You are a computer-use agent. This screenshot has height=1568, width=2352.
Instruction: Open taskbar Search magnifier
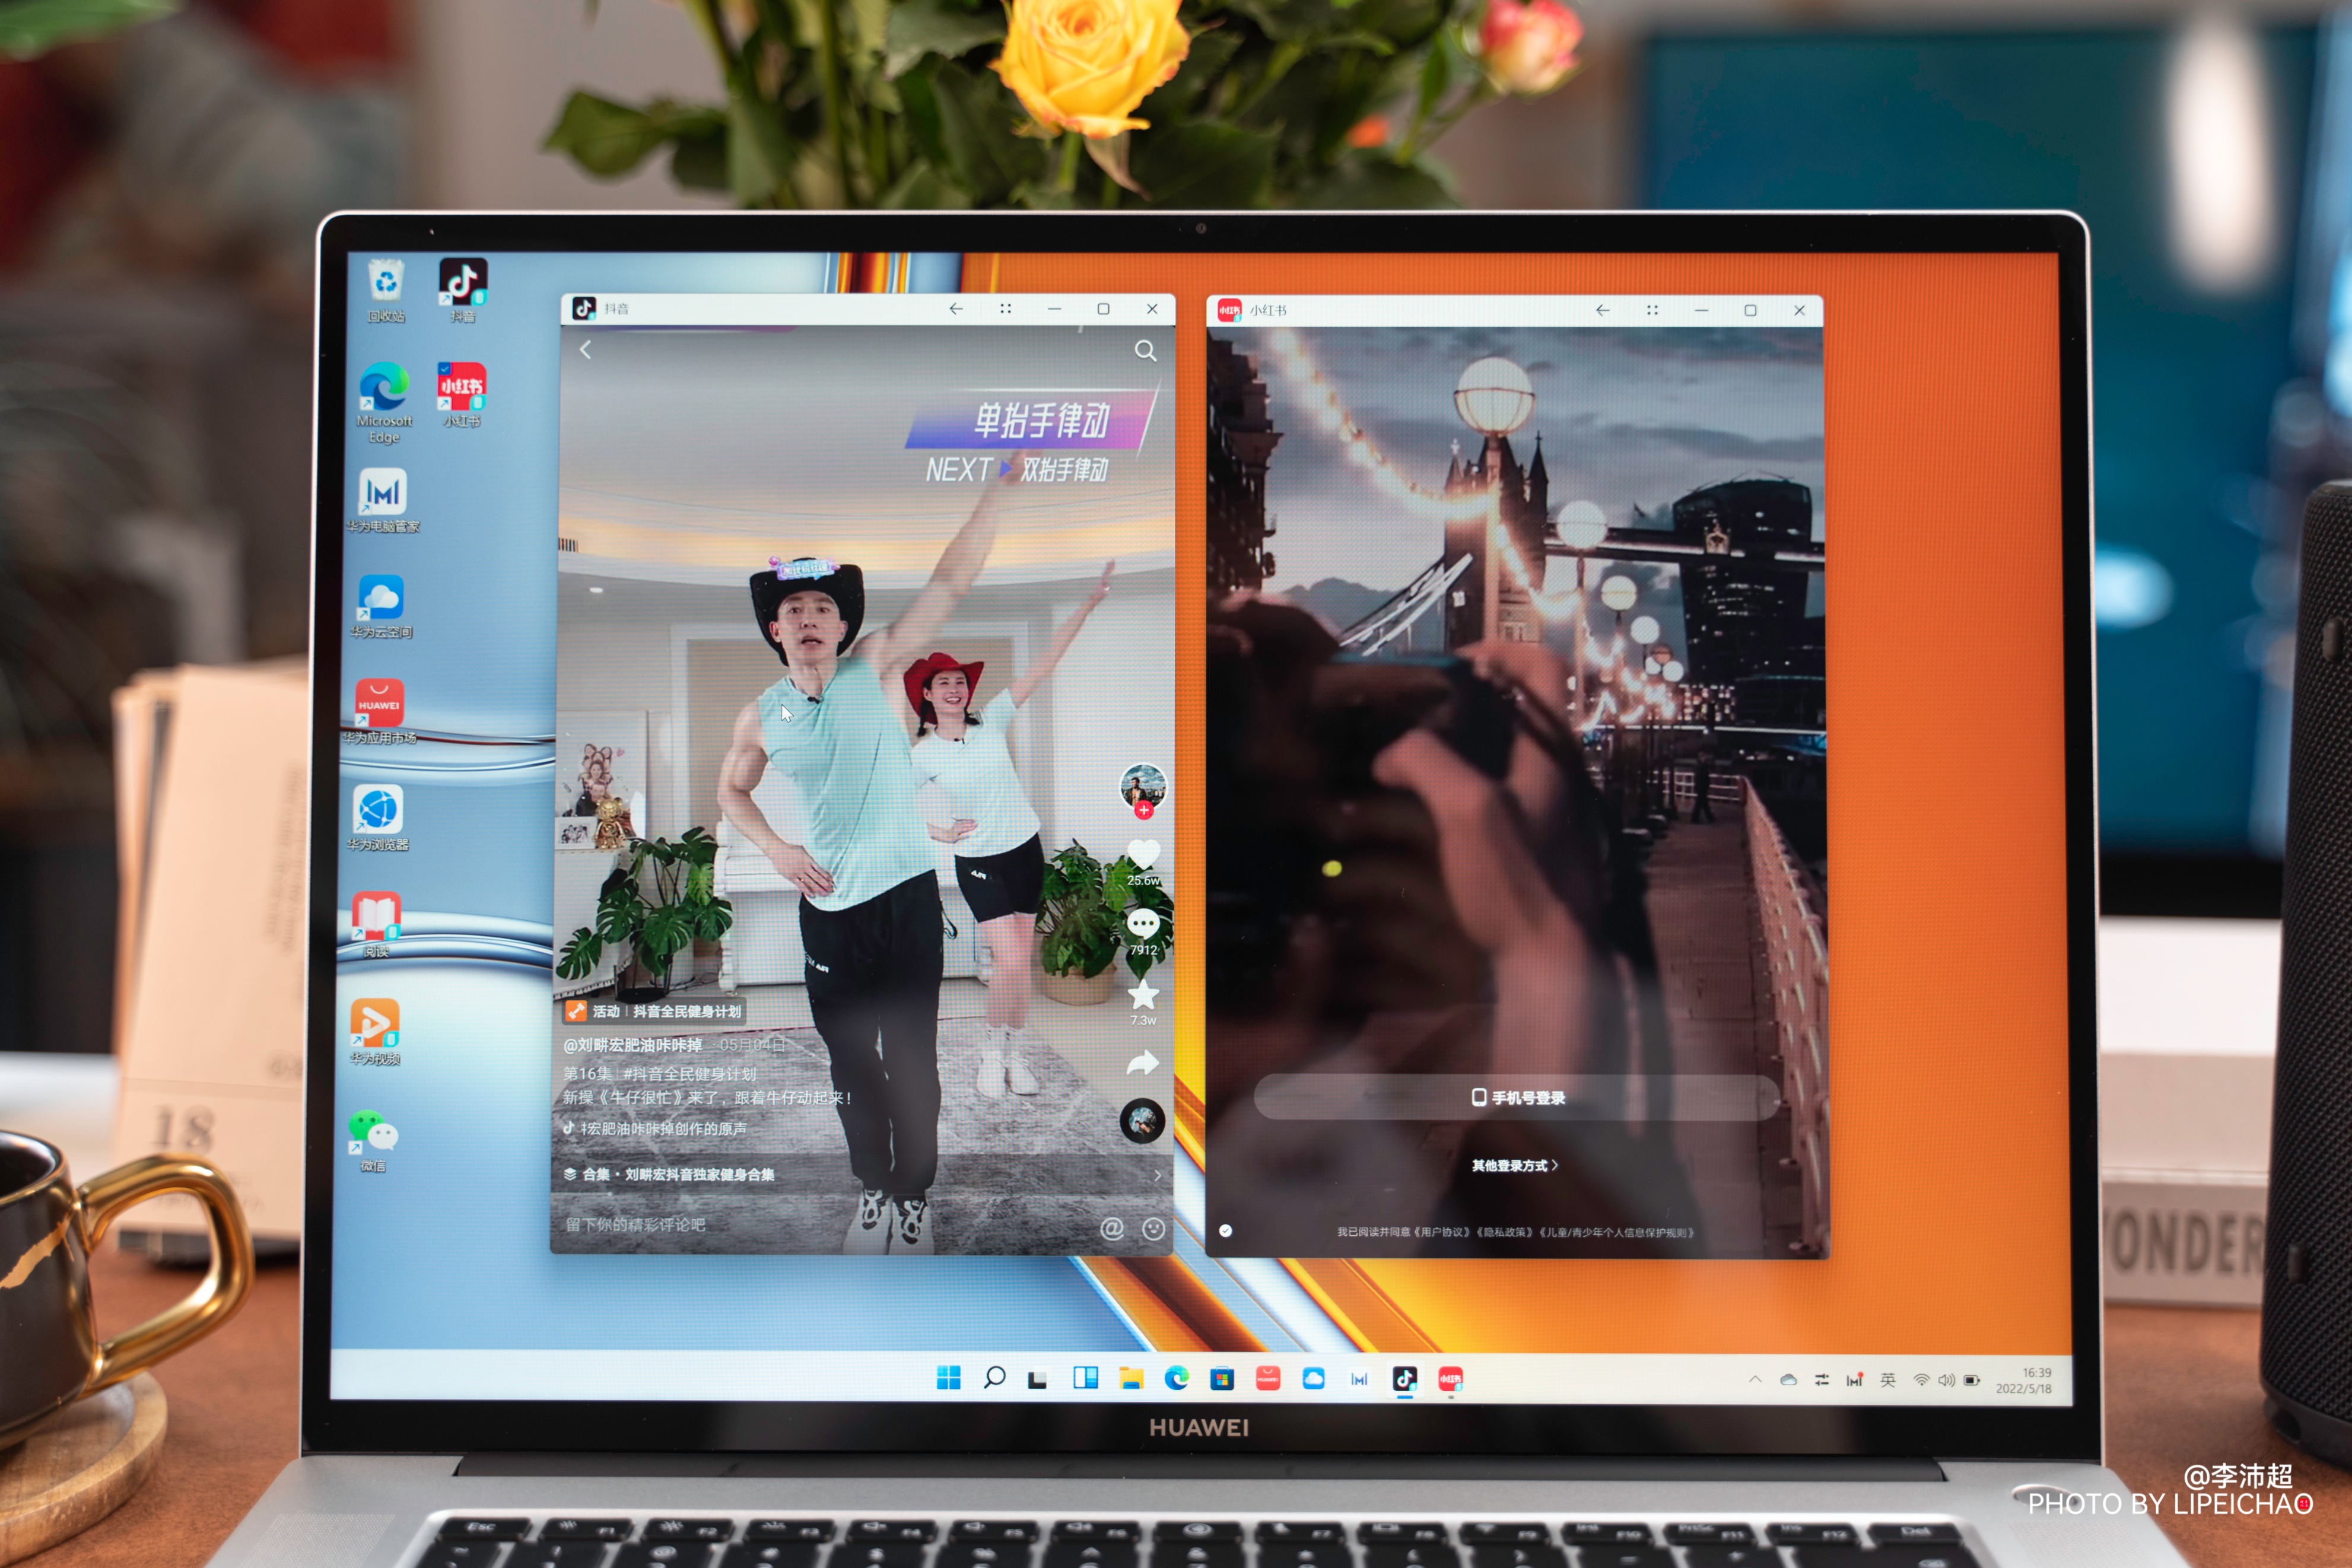coord(993,1378)
